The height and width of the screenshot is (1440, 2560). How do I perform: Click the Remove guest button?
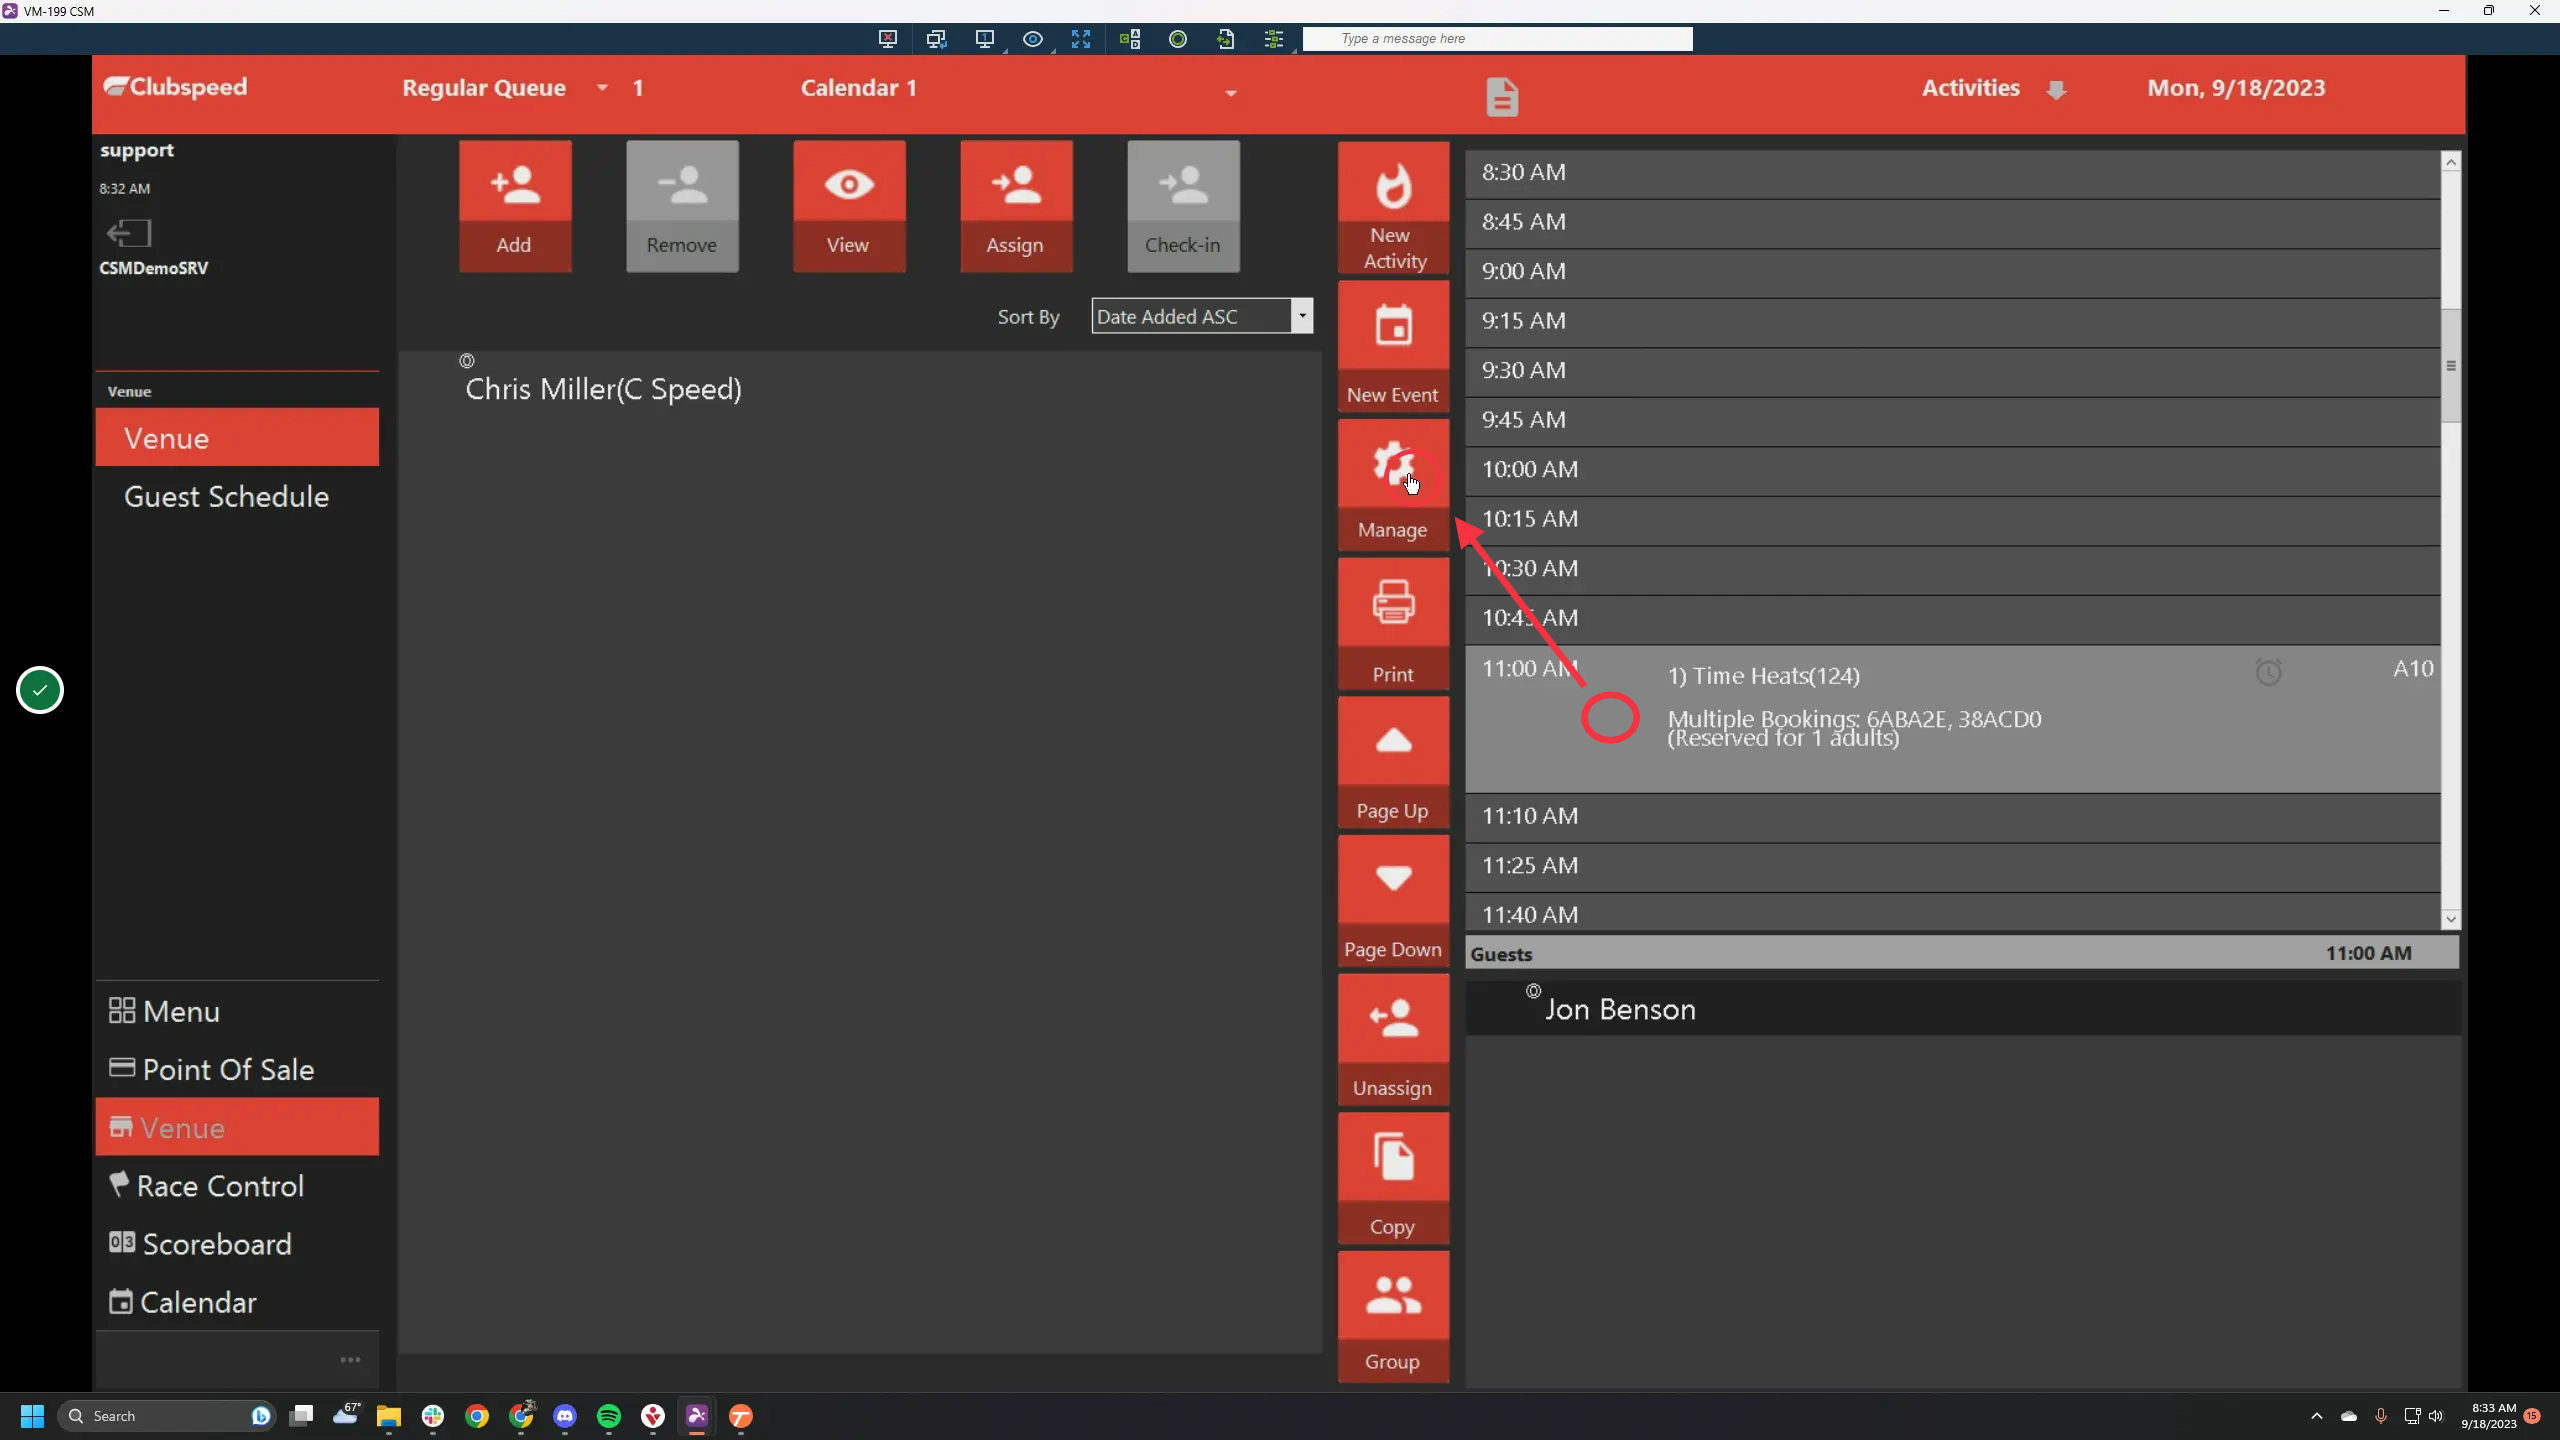click(682, 206)
